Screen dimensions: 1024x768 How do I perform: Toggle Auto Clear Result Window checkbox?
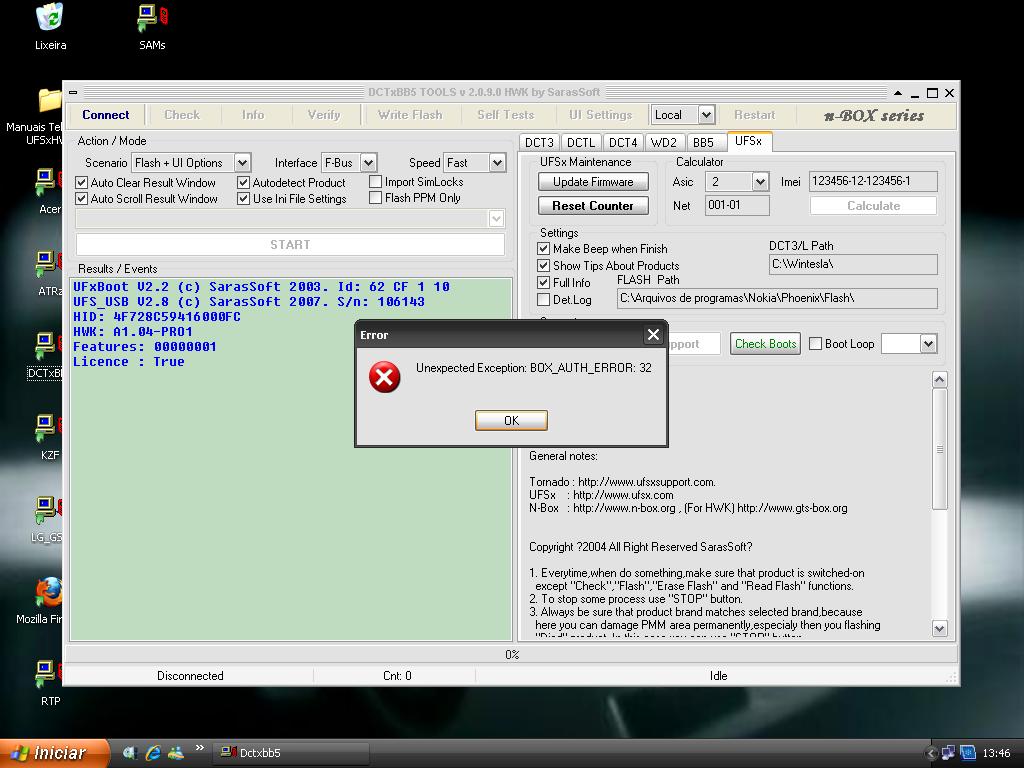click(x=82, y=183)
